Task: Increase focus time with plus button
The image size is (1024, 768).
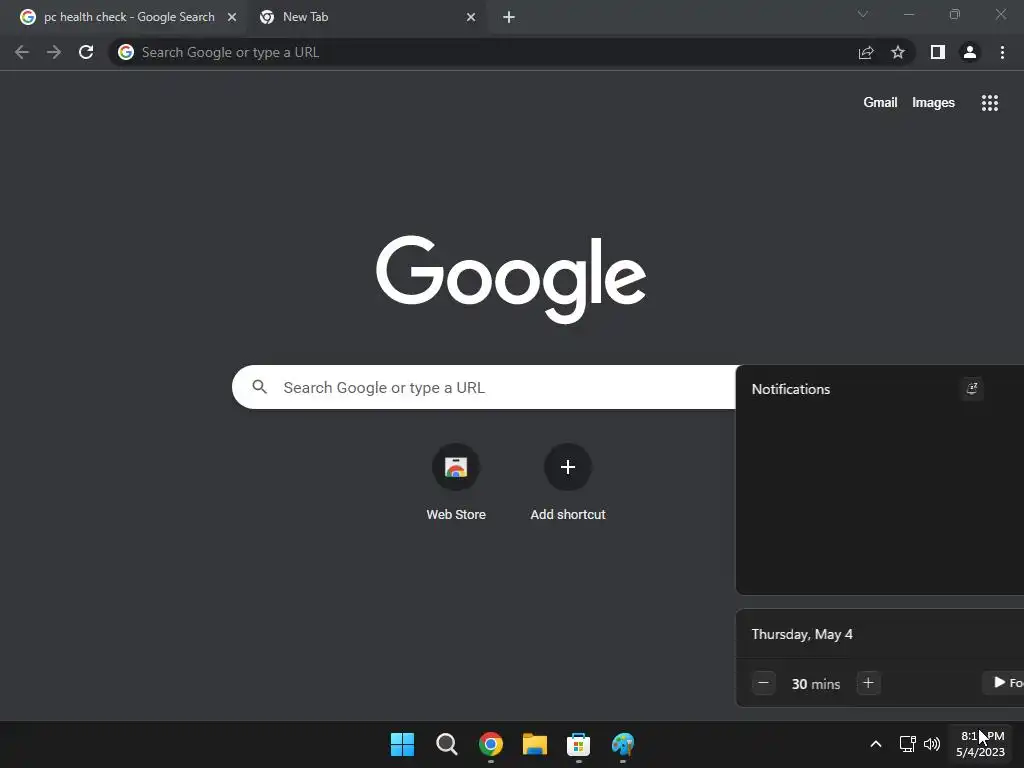Action: pyautogui.click(x=868, y=683)
